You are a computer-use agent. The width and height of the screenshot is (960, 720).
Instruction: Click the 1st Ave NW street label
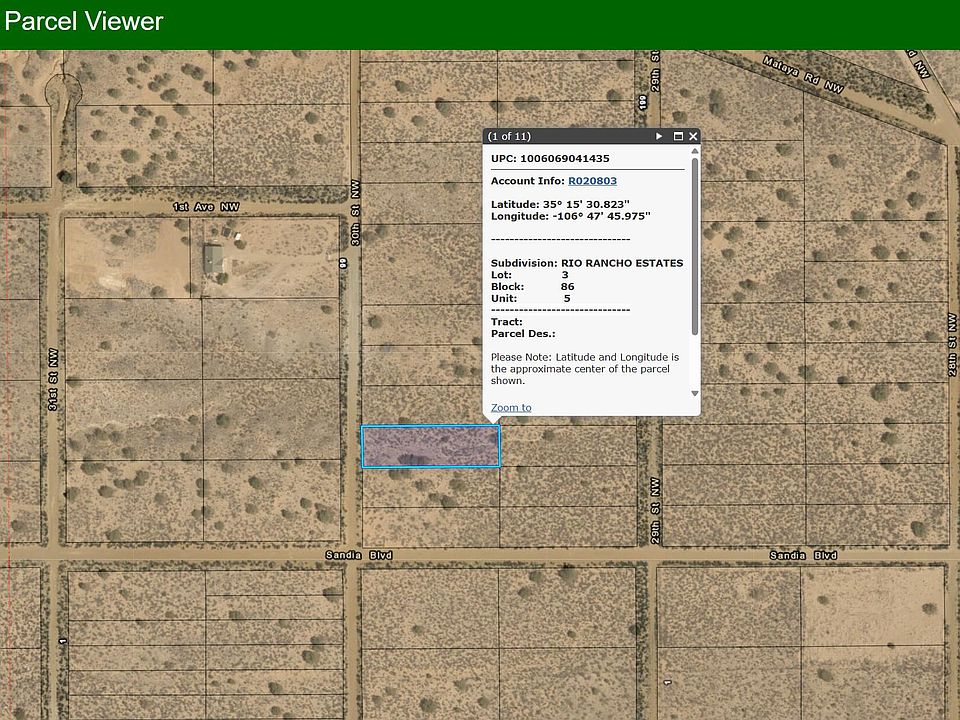(x=206, y=207)
